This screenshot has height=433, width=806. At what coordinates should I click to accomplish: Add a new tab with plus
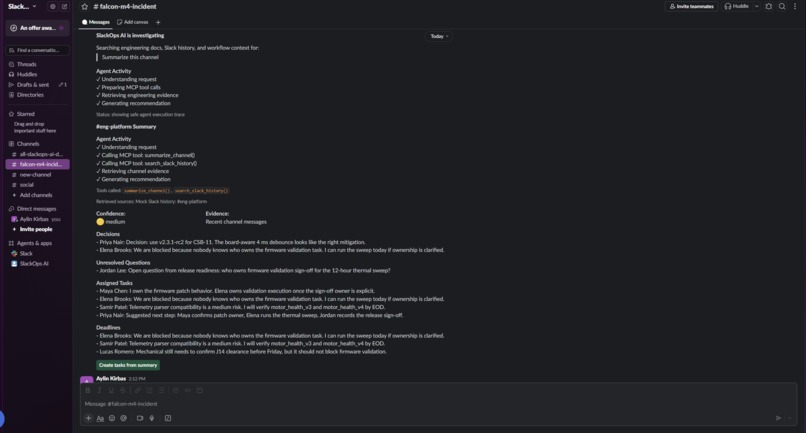(x=158, y=22)
